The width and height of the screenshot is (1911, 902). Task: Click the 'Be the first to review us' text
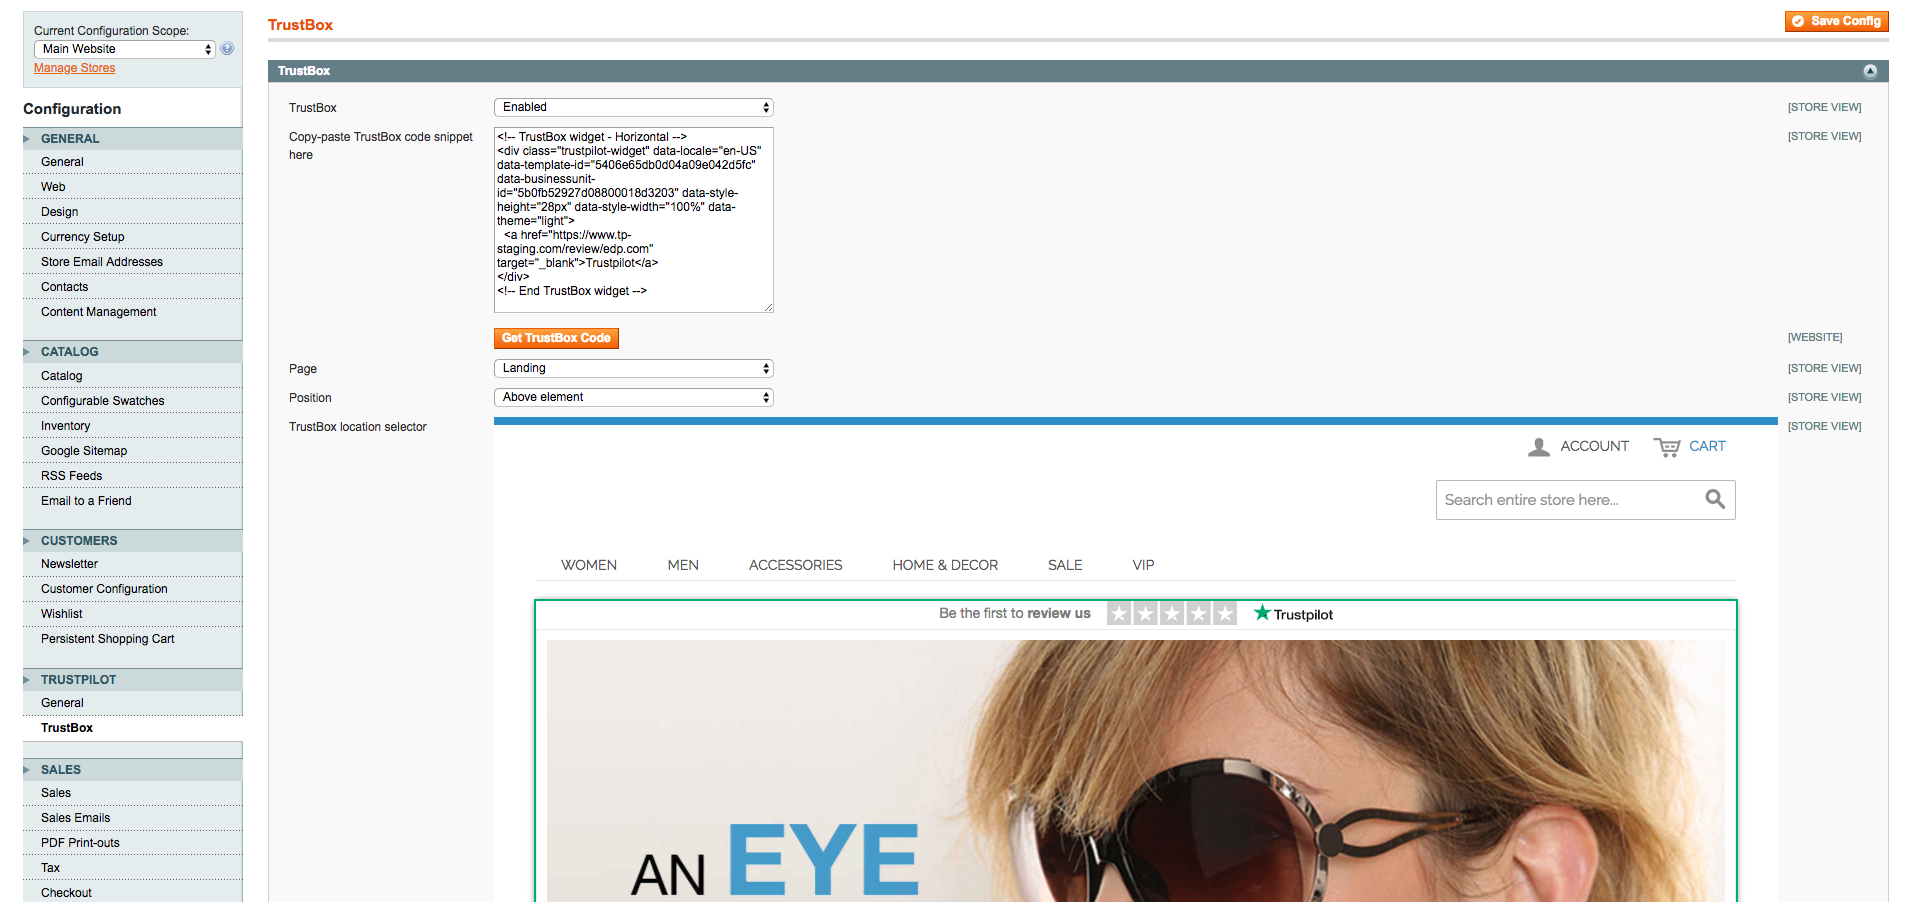pos(1015,613)
